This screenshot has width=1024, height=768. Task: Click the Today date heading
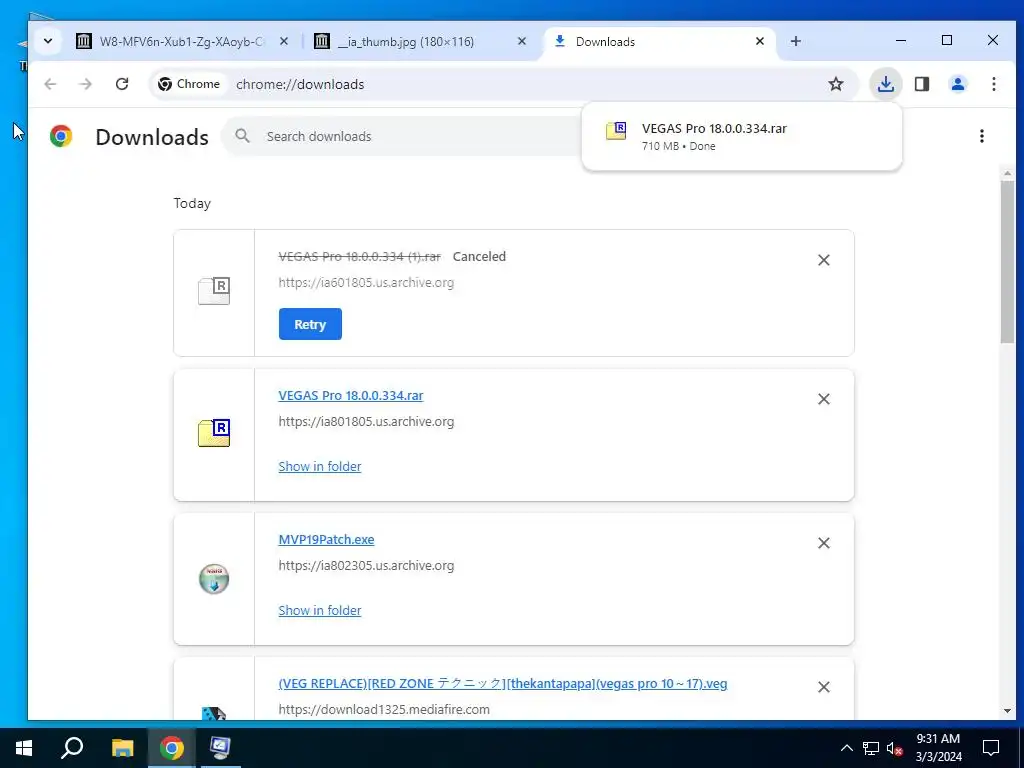point(192,203)
